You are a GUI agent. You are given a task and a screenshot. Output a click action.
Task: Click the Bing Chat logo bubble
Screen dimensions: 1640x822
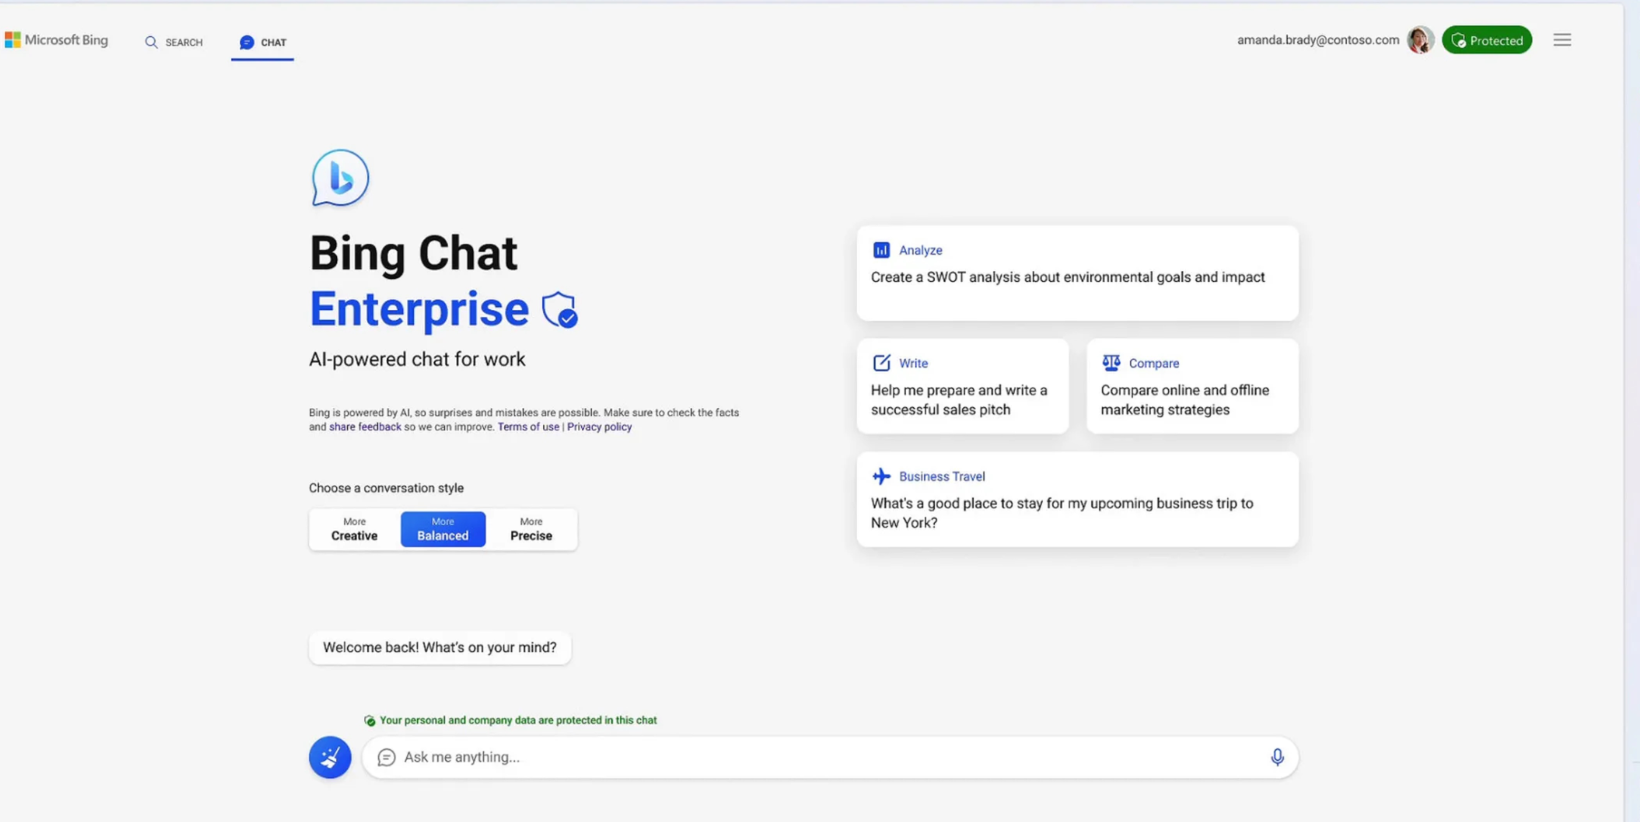[x=340, y=178]
